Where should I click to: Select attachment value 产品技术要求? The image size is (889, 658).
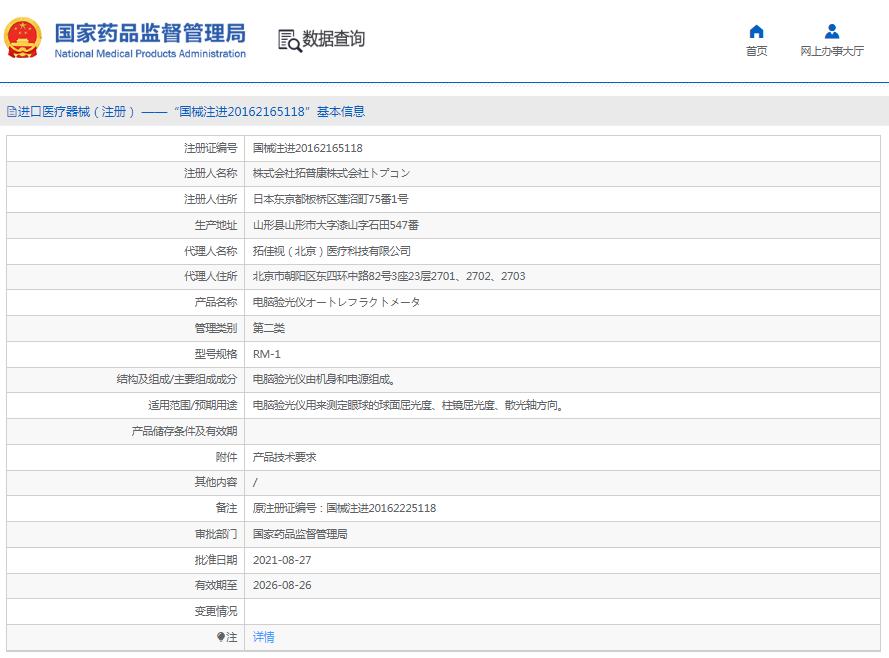285,457
